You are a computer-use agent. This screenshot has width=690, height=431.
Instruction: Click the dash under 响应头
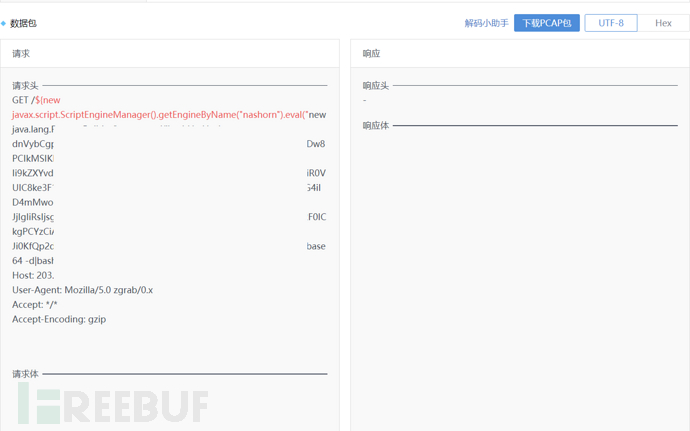pyautogui.click(x=365, y=100)
